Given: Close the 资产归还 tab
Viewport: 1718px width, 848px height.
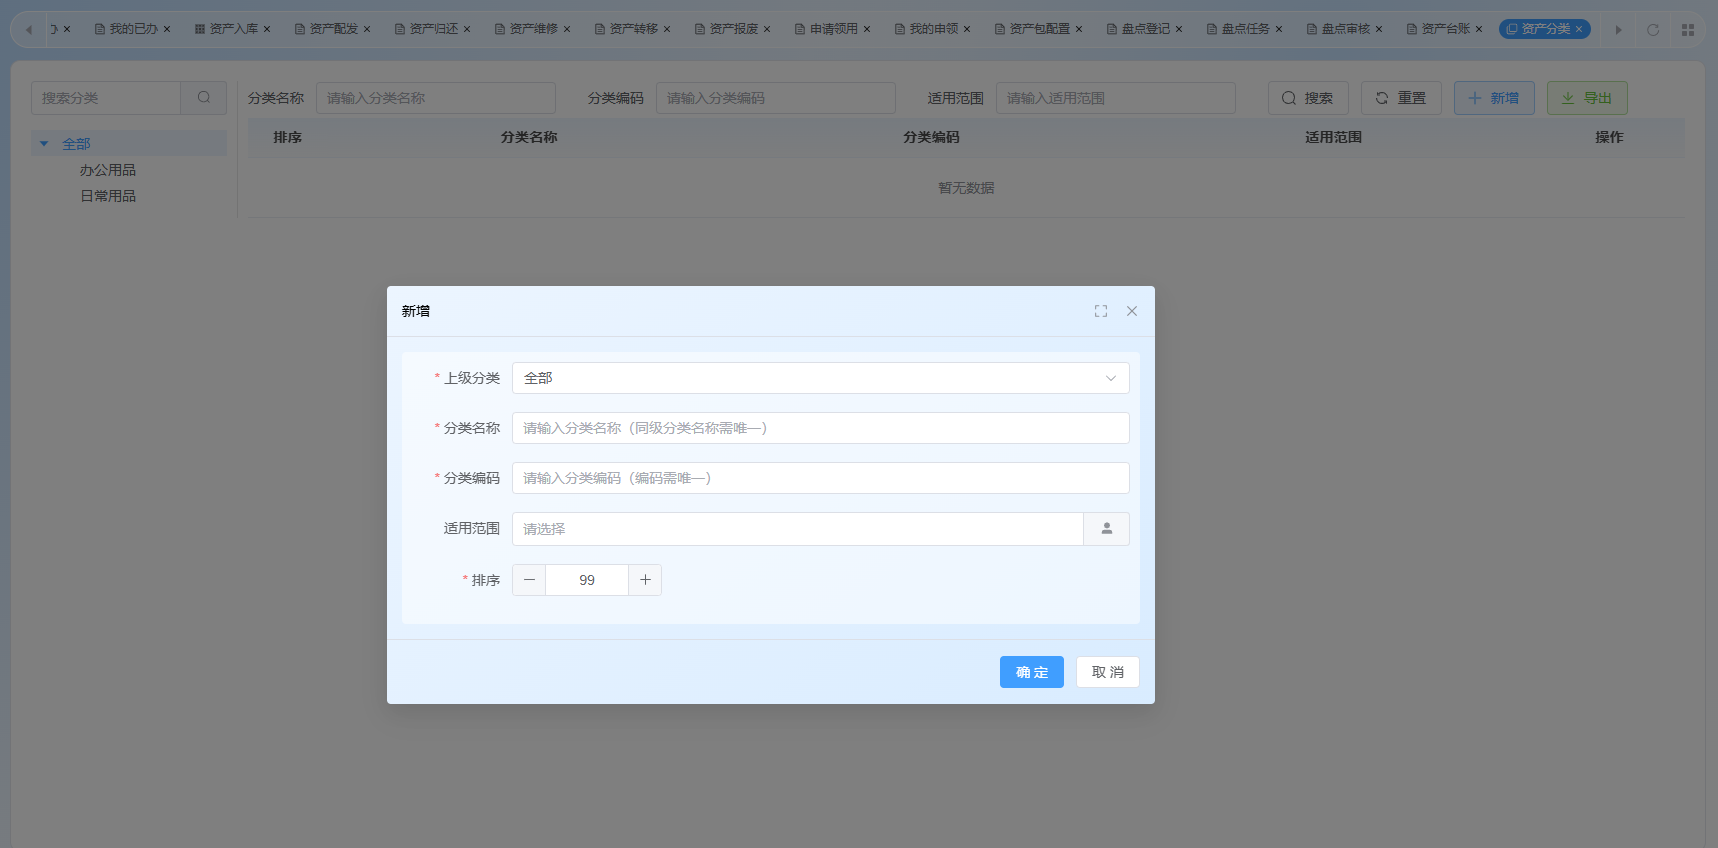Looking at the screenshot, I should (467, 29).
